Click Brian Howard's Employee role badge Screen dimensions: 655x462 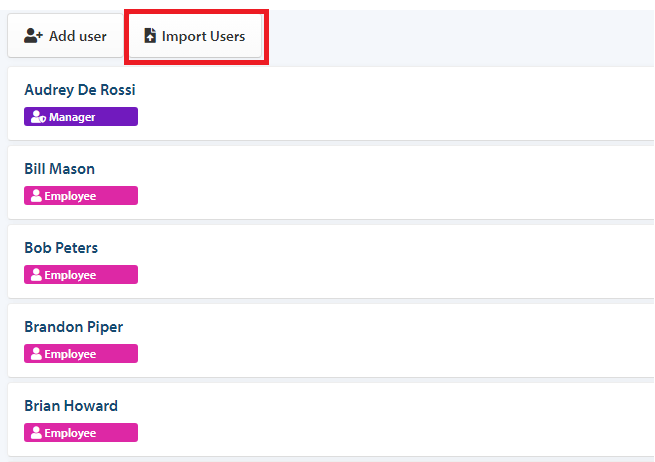pyautogui.click(x=81, y=432)
